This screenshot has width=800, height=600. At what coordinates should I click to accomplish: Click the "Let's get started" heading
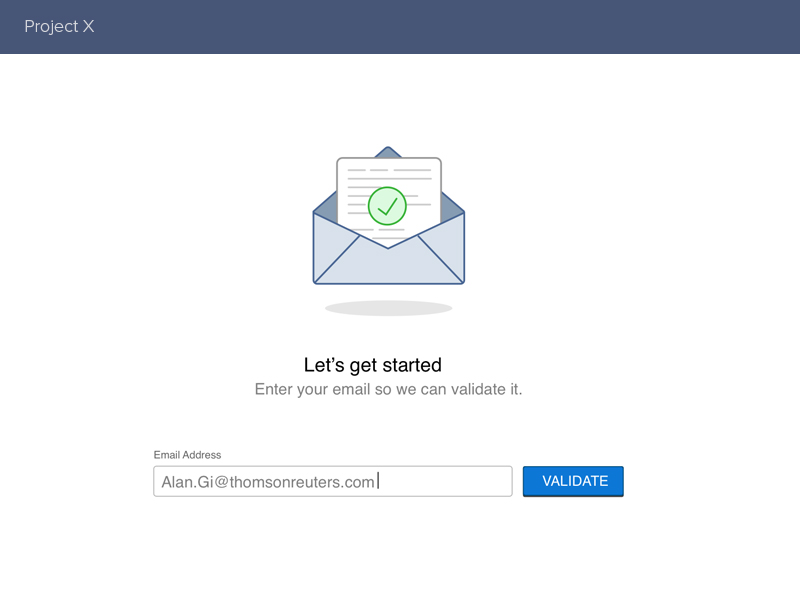[372, 365]
